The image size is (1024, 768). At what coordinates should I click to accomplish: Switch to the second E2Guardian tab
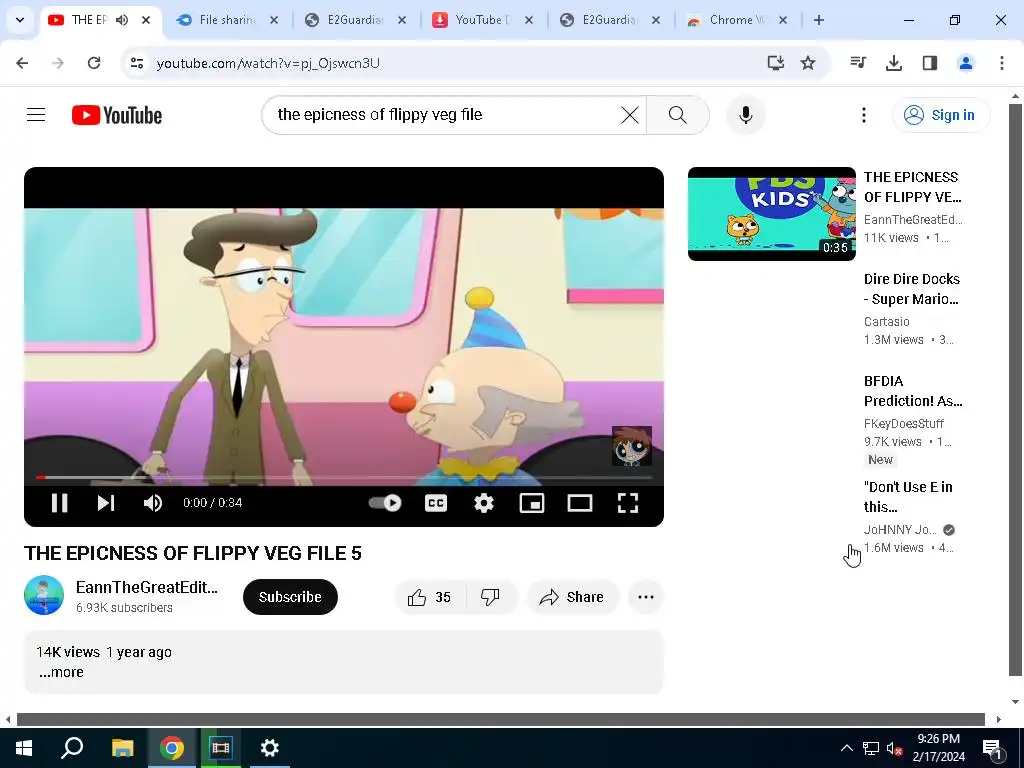[610, 20]
